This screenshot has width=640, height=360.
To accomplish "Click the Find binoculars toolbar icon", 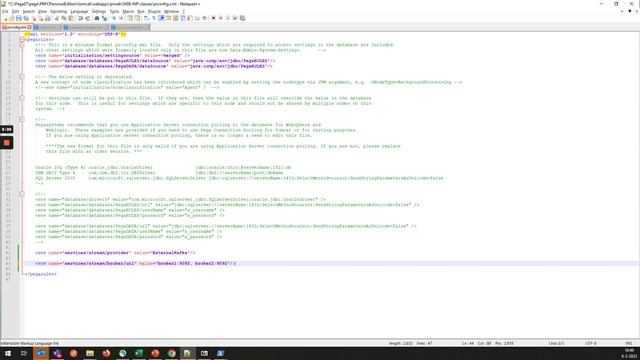I will (97, 18).
